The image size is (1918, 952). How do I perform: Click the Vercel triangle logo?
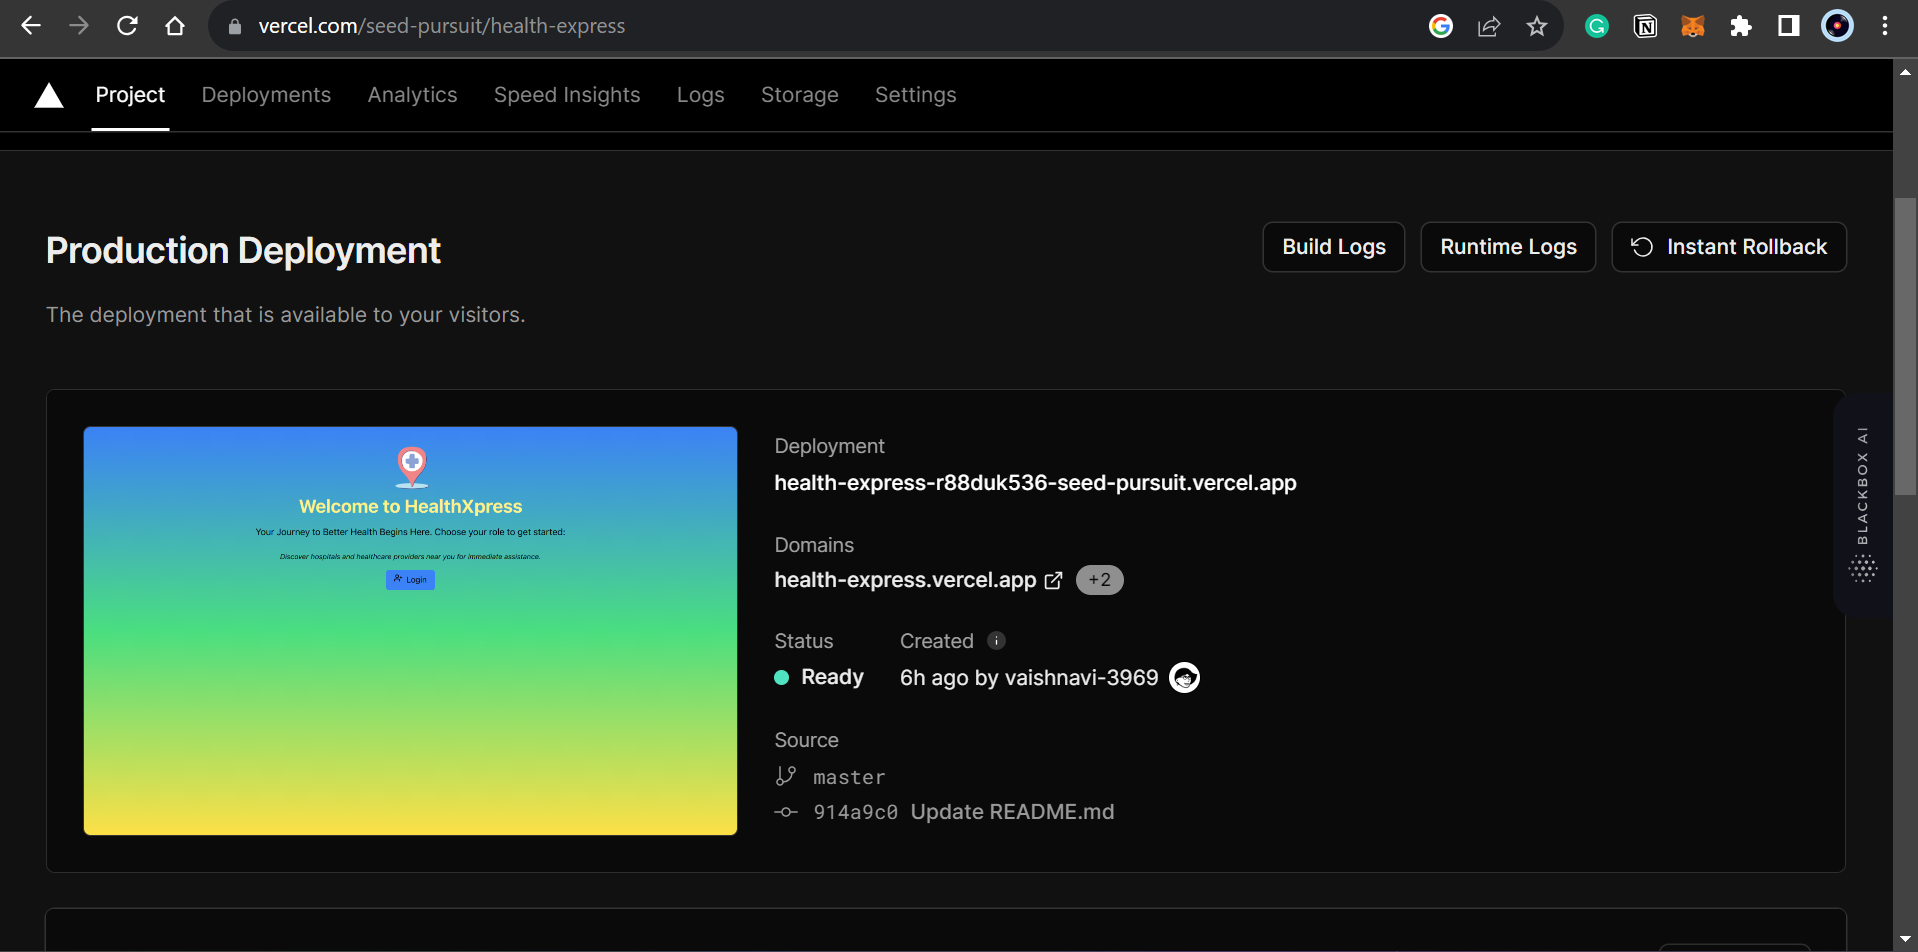pyautogui.click(x=49, y=95)
